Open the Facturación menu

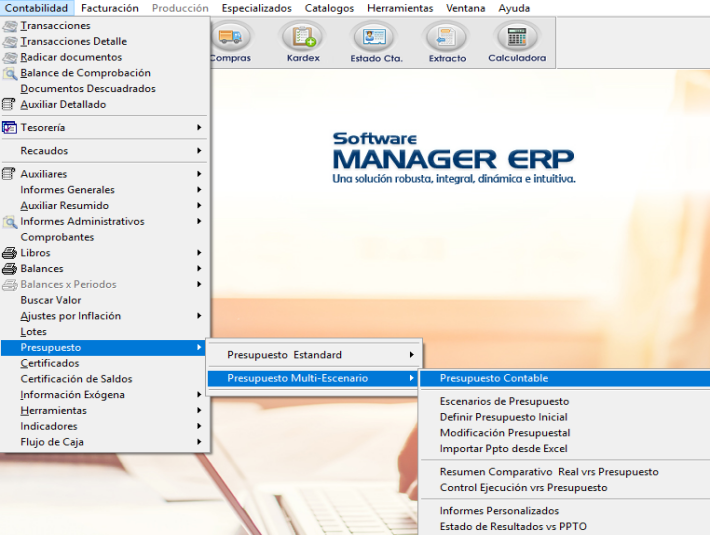(x=110, y=8)
